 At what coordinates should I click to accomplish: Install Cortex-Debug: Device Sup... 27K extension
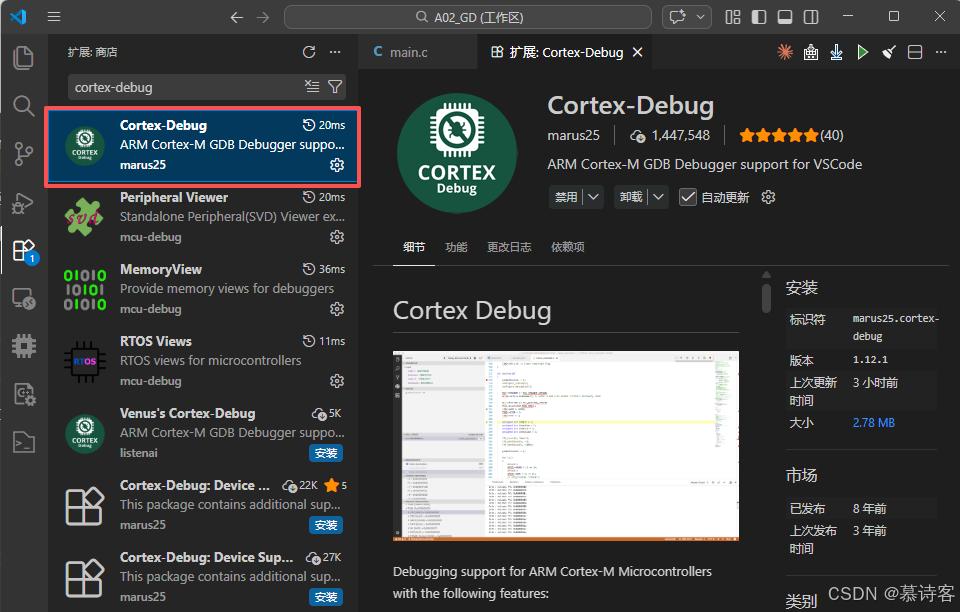click(x=326, y=597)
